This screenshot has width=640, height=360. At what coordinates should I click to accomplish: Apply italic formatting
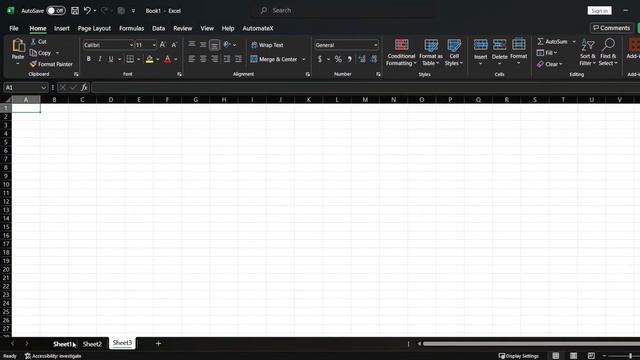(100, 59)
